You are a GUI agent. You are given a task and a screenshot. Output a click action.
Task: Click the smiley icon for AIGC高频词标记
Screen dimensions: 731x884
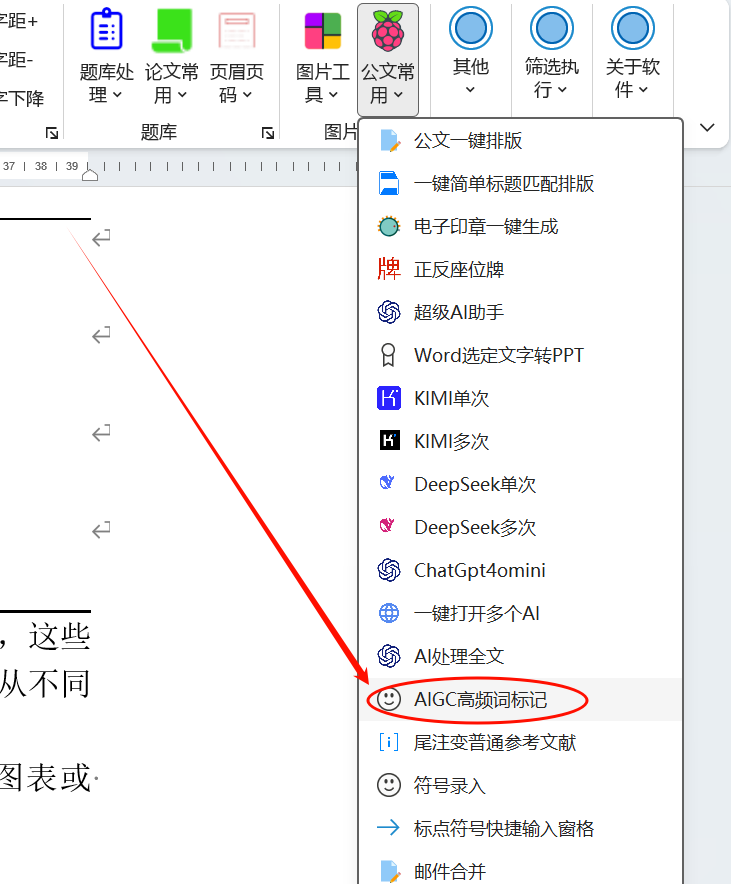[389, 699]
